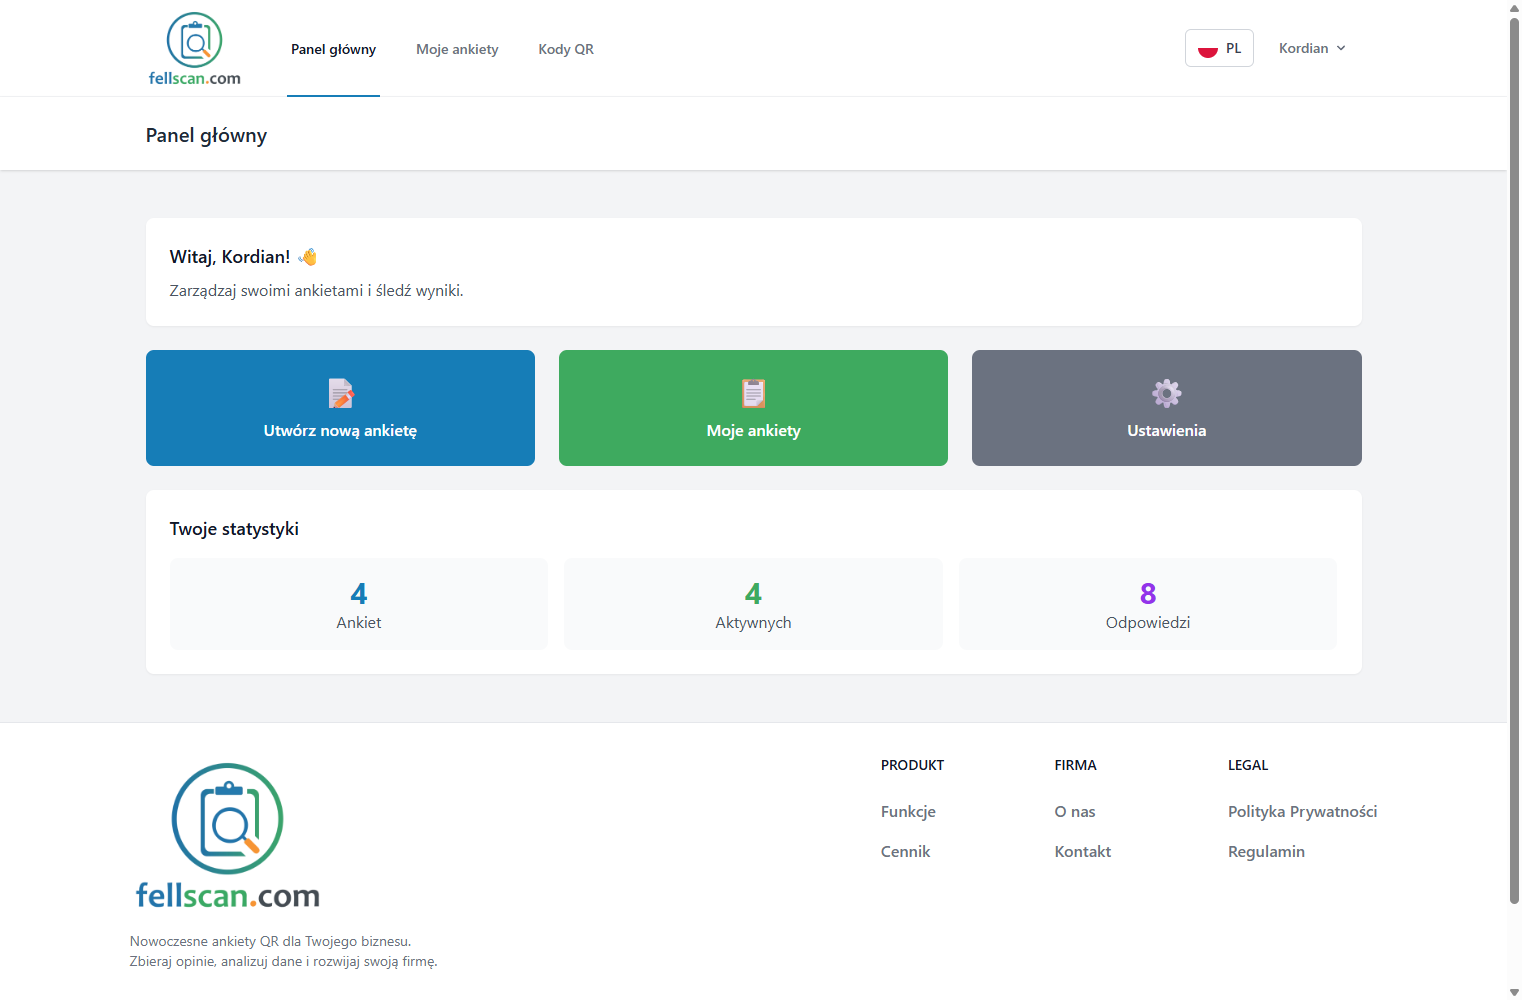Click the page's vertical scrollbar

click(1514, 460)
